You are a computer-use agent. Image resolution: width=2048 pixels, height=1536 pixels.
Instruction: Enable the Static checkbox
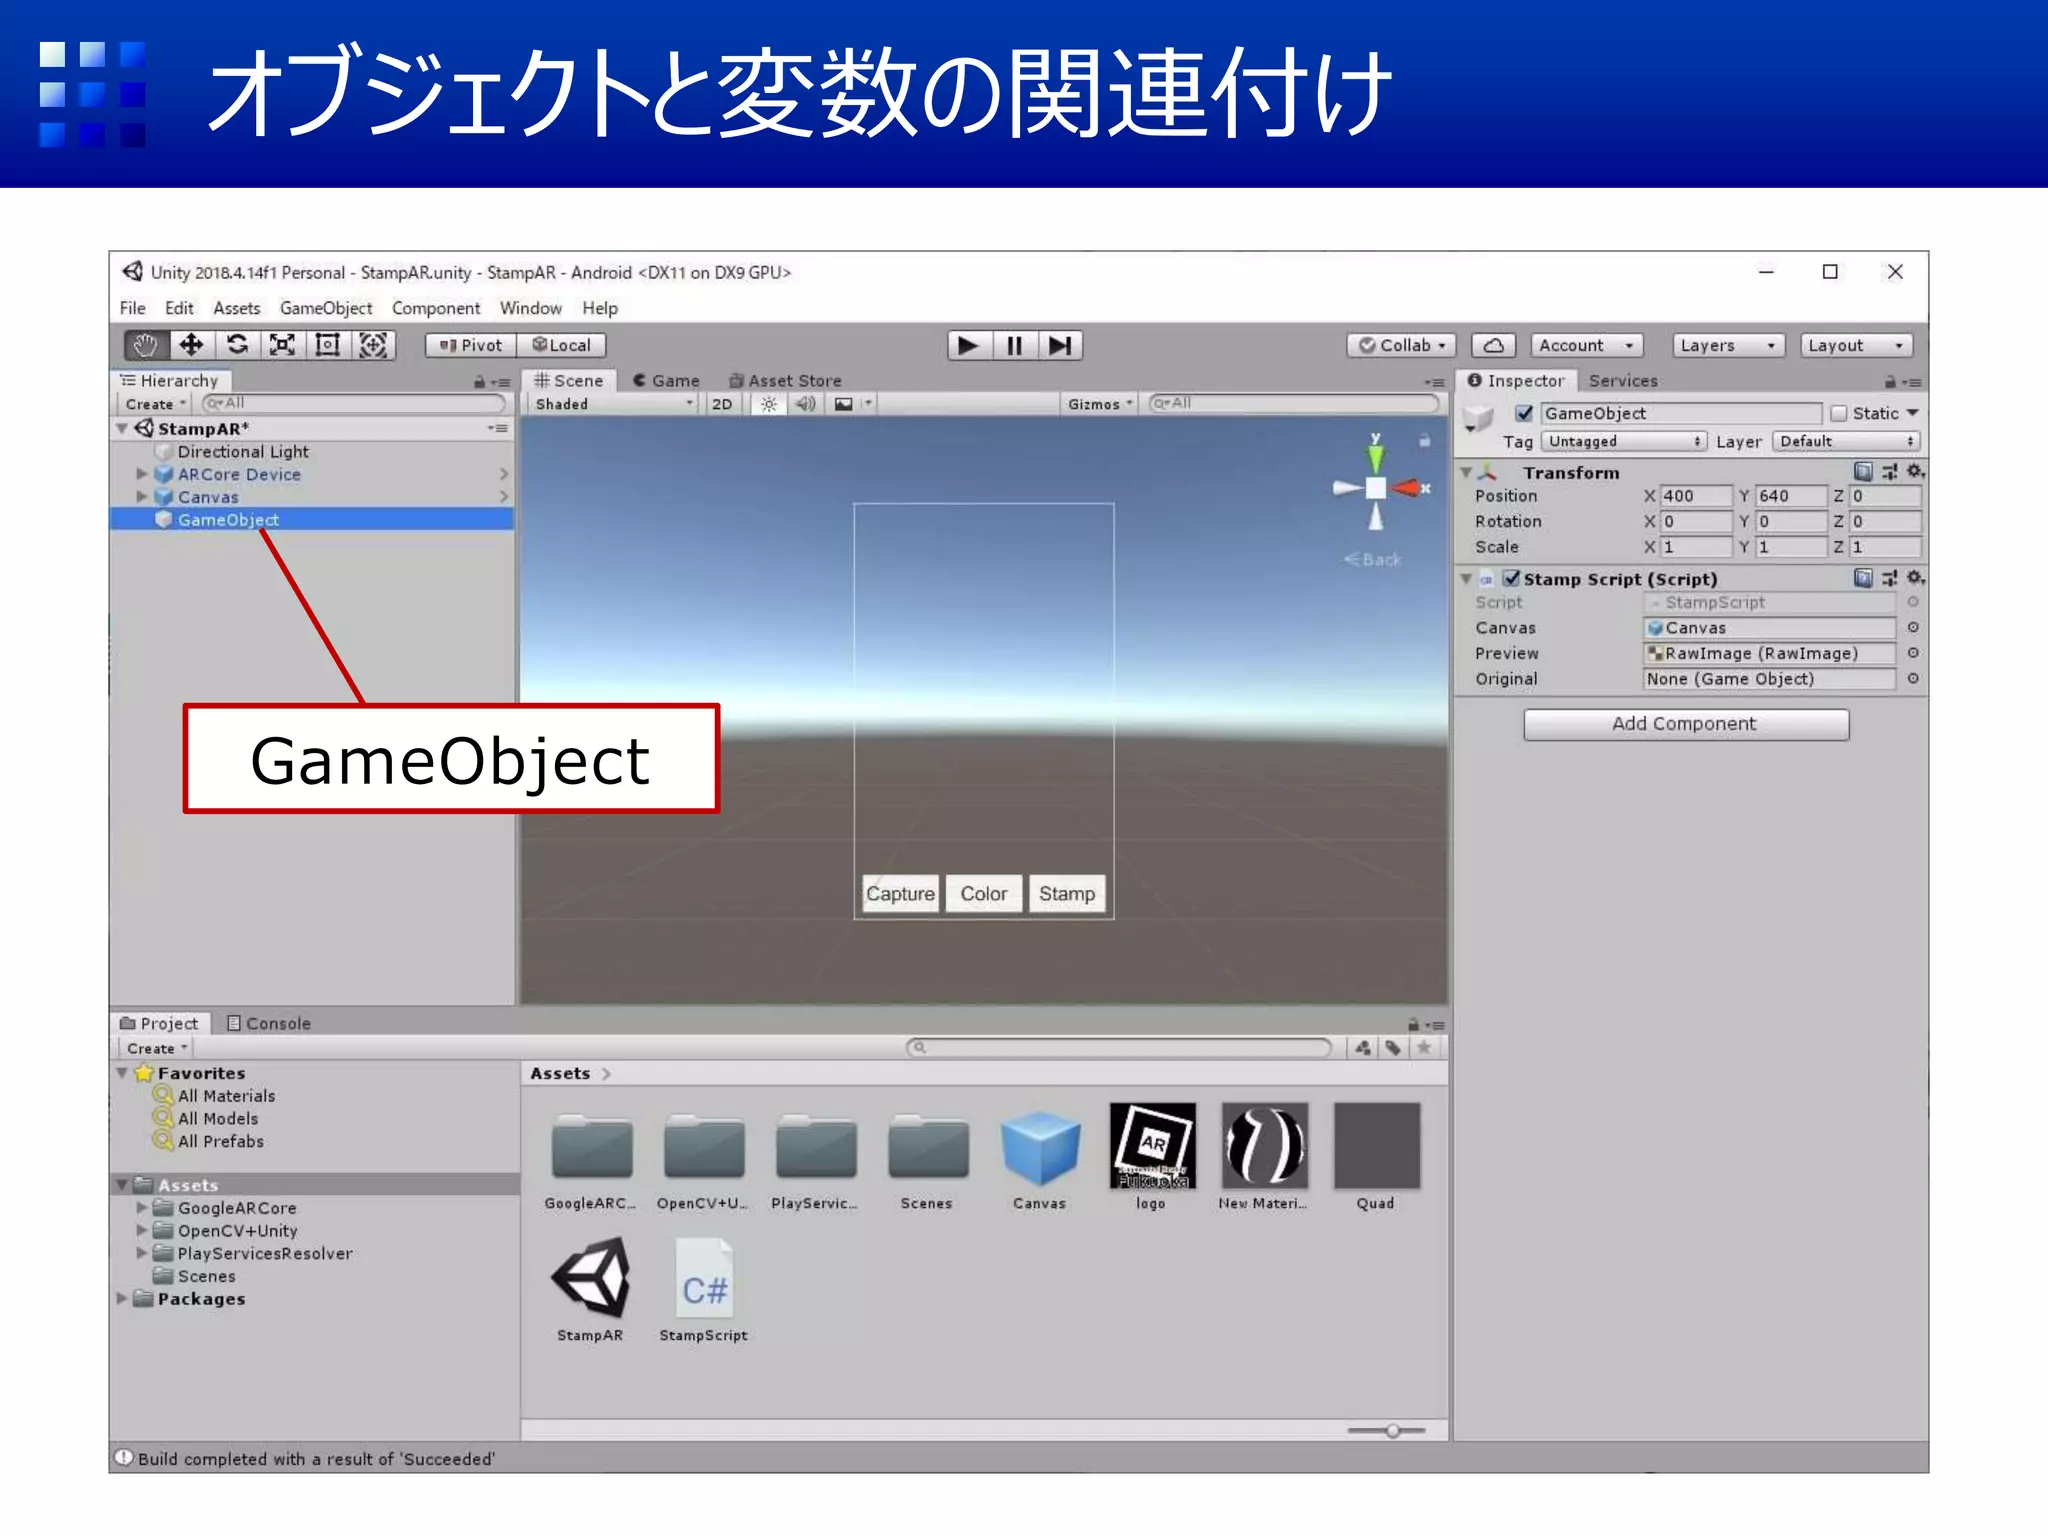[x=1839, y=413]
